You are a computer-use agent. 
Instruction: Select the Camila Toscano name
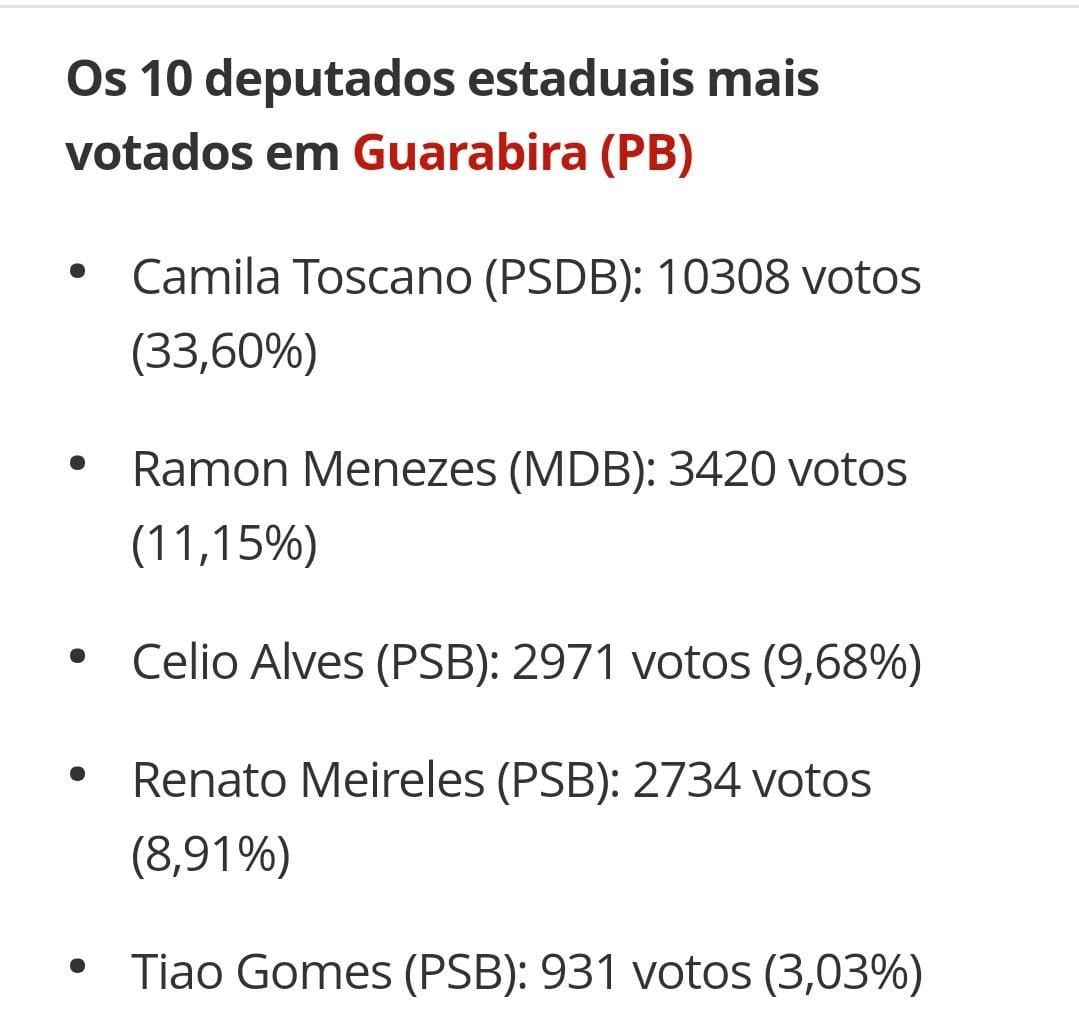click(301, 277)
